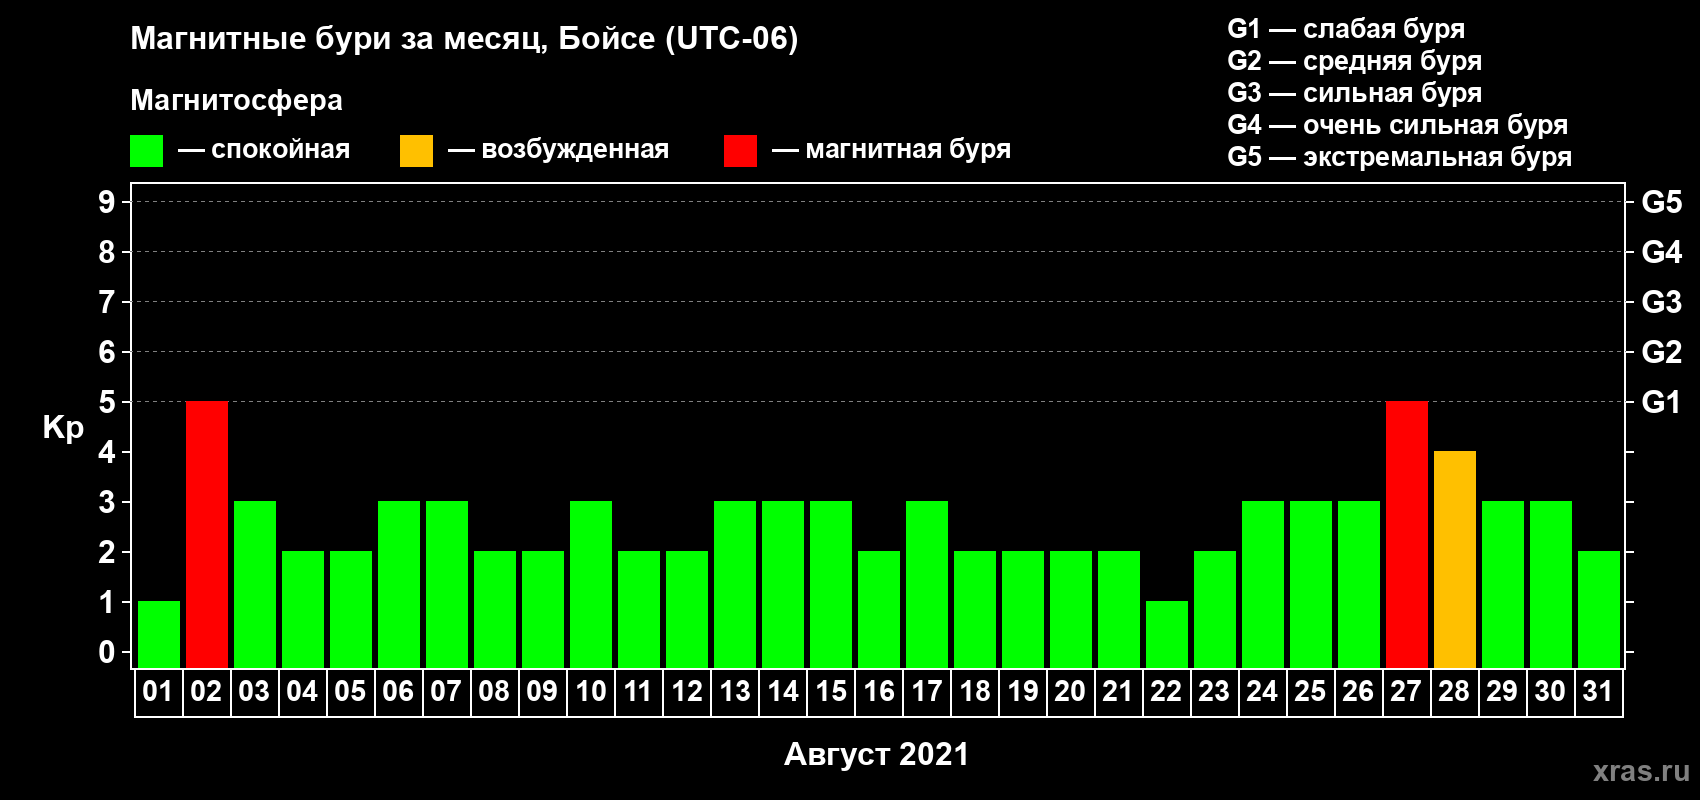Click the '— магнитная буря' legend text

point(892,149)
